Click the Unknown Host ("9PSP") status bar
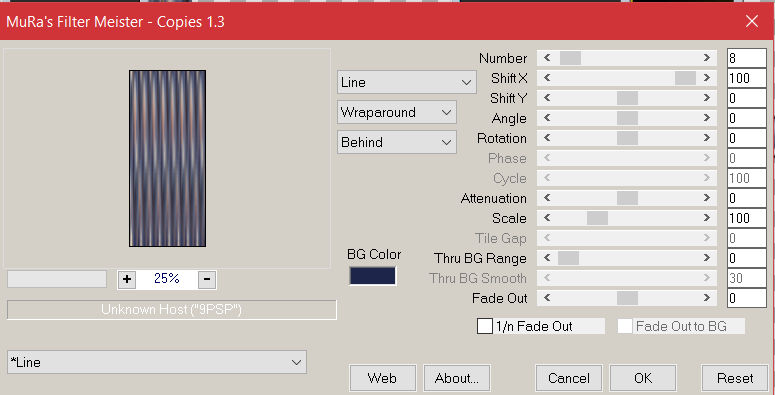Image resolution: width=775 pixels, height=395 pixels. tap(172, 310)
